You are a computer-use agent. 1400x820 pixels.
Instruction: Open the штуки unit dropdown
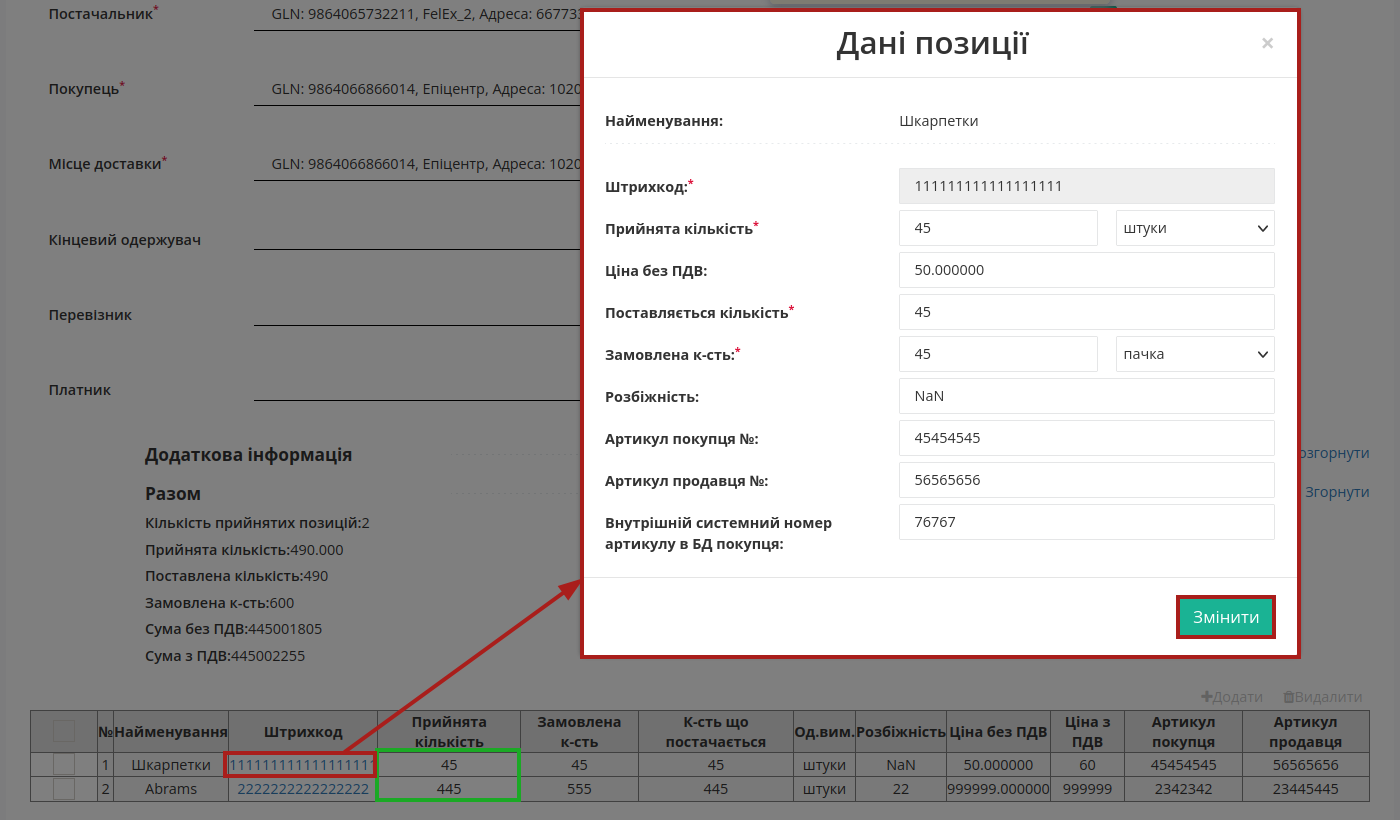1195,228
